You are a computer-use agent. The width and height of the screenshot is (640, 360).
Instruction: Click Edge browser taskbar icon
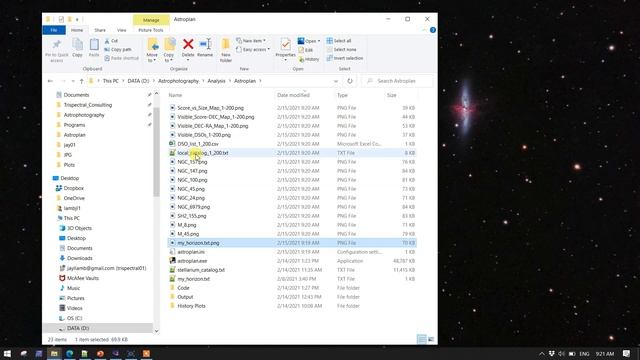pos(69,353)
